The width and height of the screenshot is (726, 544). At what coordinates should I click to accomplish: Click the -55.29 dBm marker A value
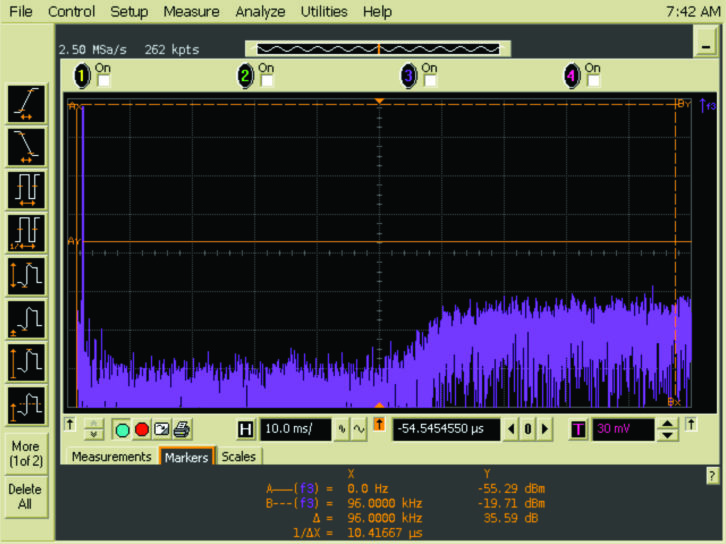511,488
